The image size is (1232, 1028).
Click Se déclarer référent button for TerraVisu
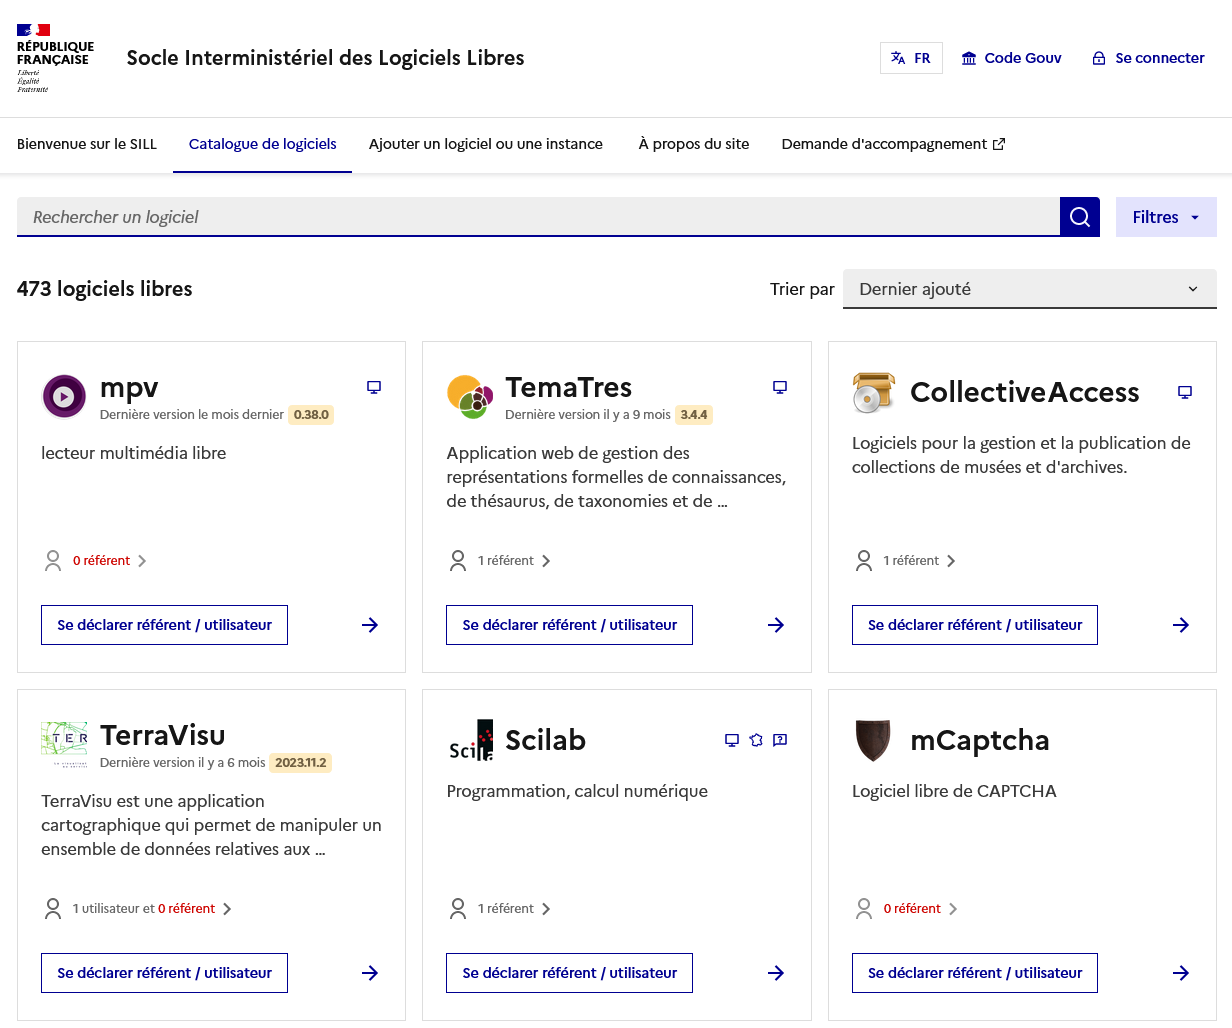coord(164,973)
